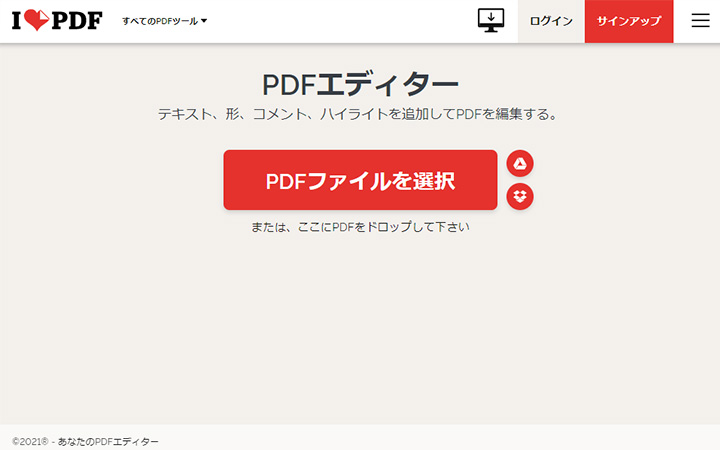Click the letter I in the logo
Image resolution: width=720 pixels, height=450 pixels.
coord(17,21)
